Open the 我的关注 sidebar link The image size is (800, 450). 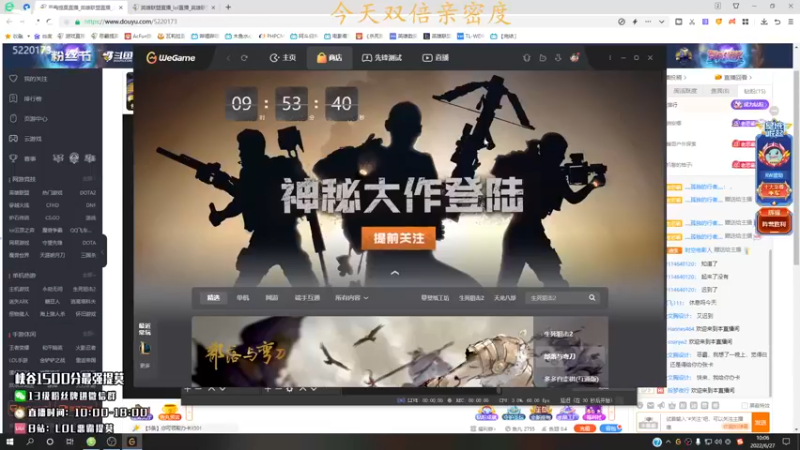[x=36, y=79]
